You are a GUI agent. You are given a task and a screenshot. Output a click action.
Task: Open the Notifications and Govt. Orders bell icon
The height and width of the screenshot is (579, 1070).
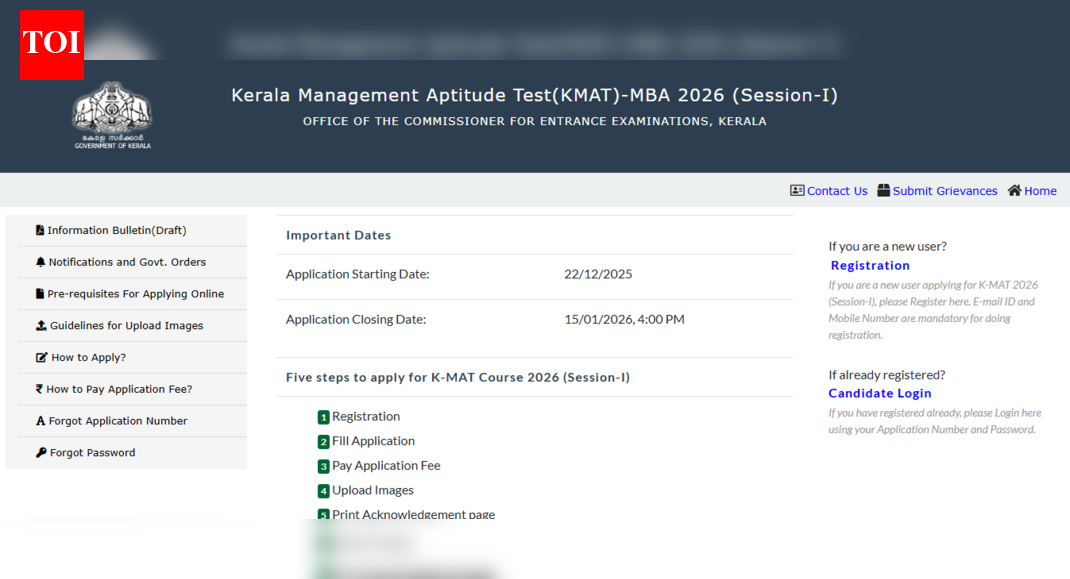click(40, 261)
